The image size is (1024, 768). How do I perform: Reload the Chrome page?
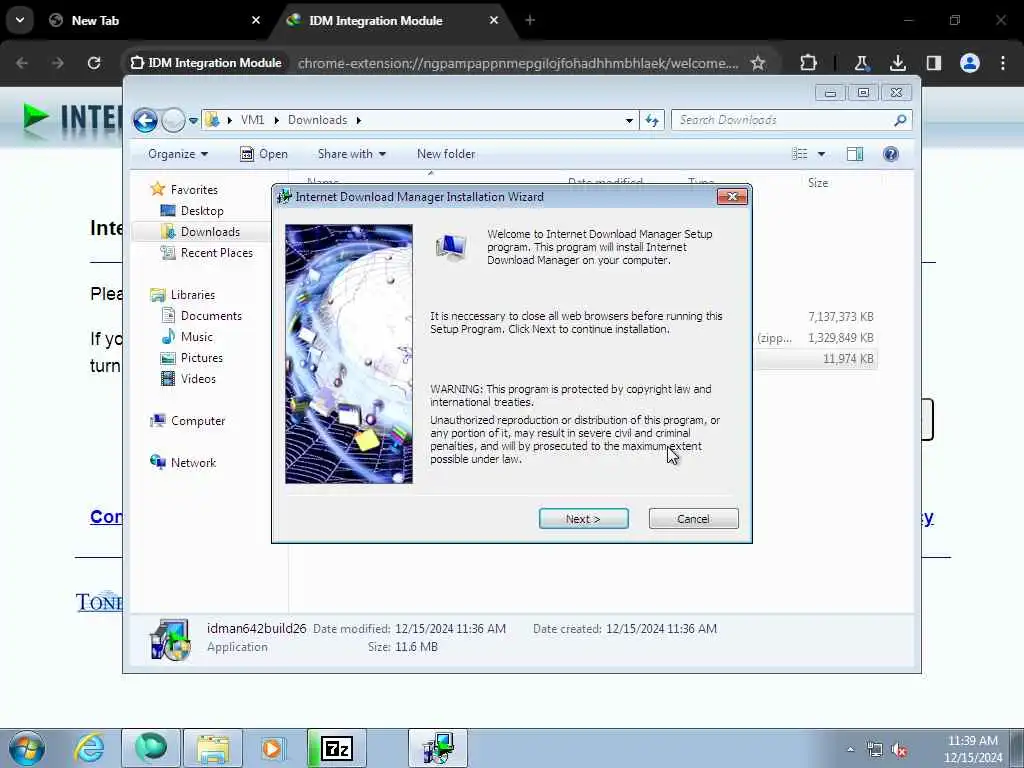click(94, 63)
